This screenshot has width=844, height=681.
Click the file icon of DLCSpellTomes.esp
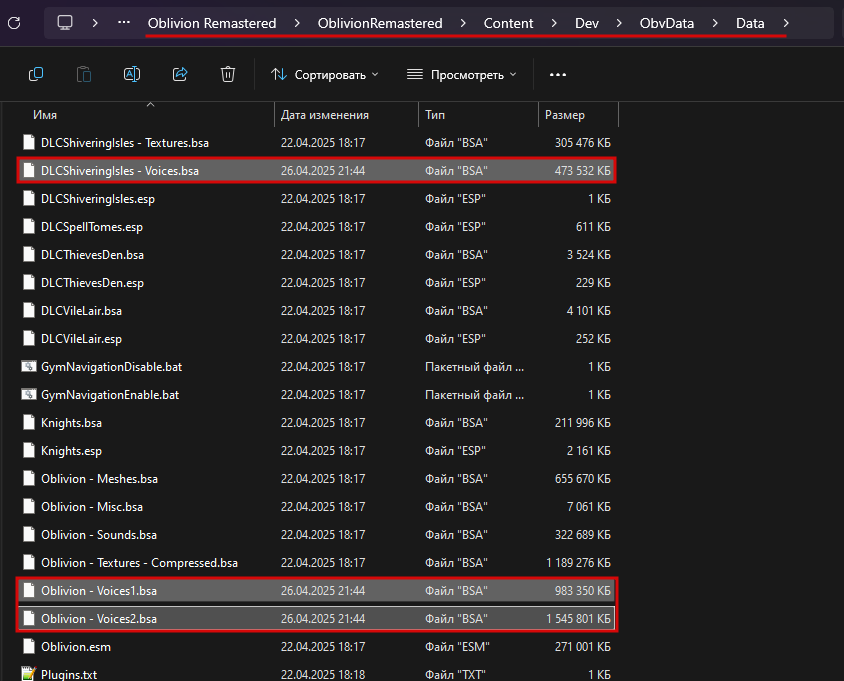pyautogui.click(x=29, y=227)
